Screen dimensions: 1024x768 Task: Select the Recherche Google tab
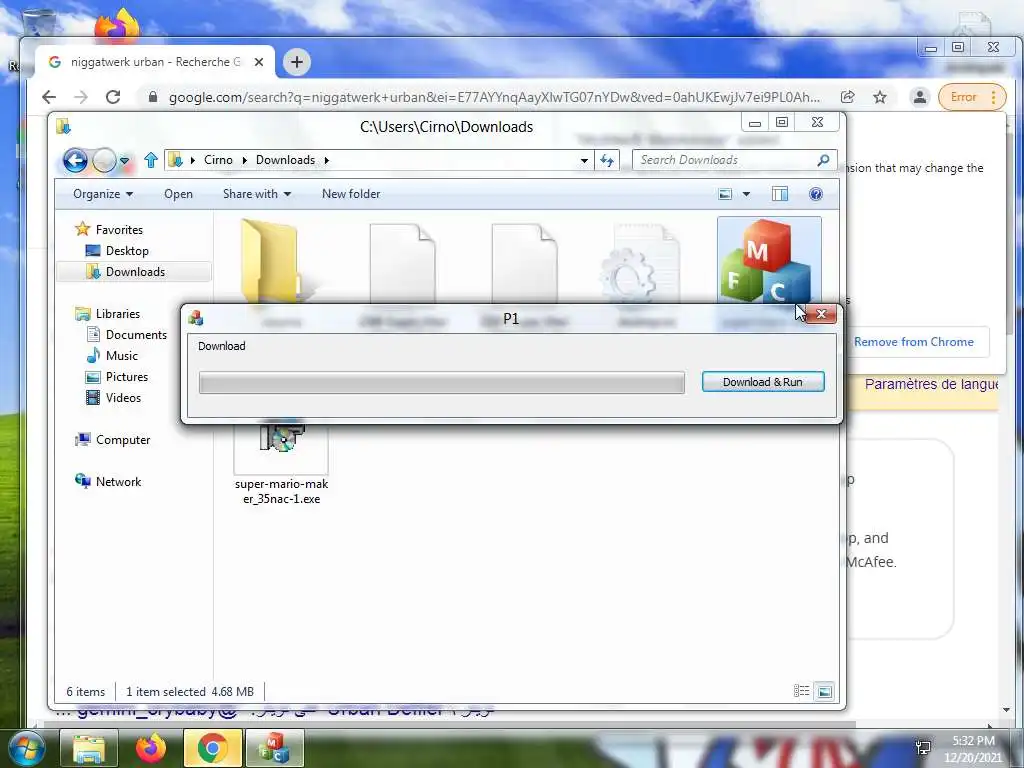(x=155, y=62)
